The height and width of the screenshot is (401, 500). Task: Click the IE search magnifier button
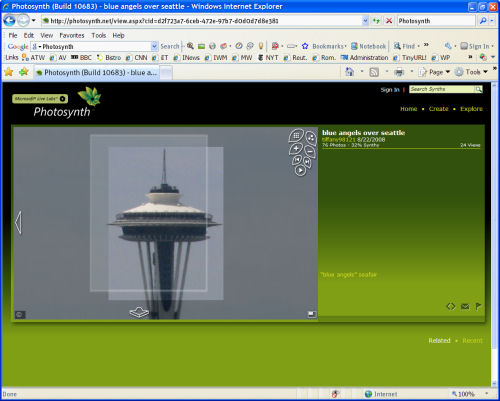click(483, 21)
